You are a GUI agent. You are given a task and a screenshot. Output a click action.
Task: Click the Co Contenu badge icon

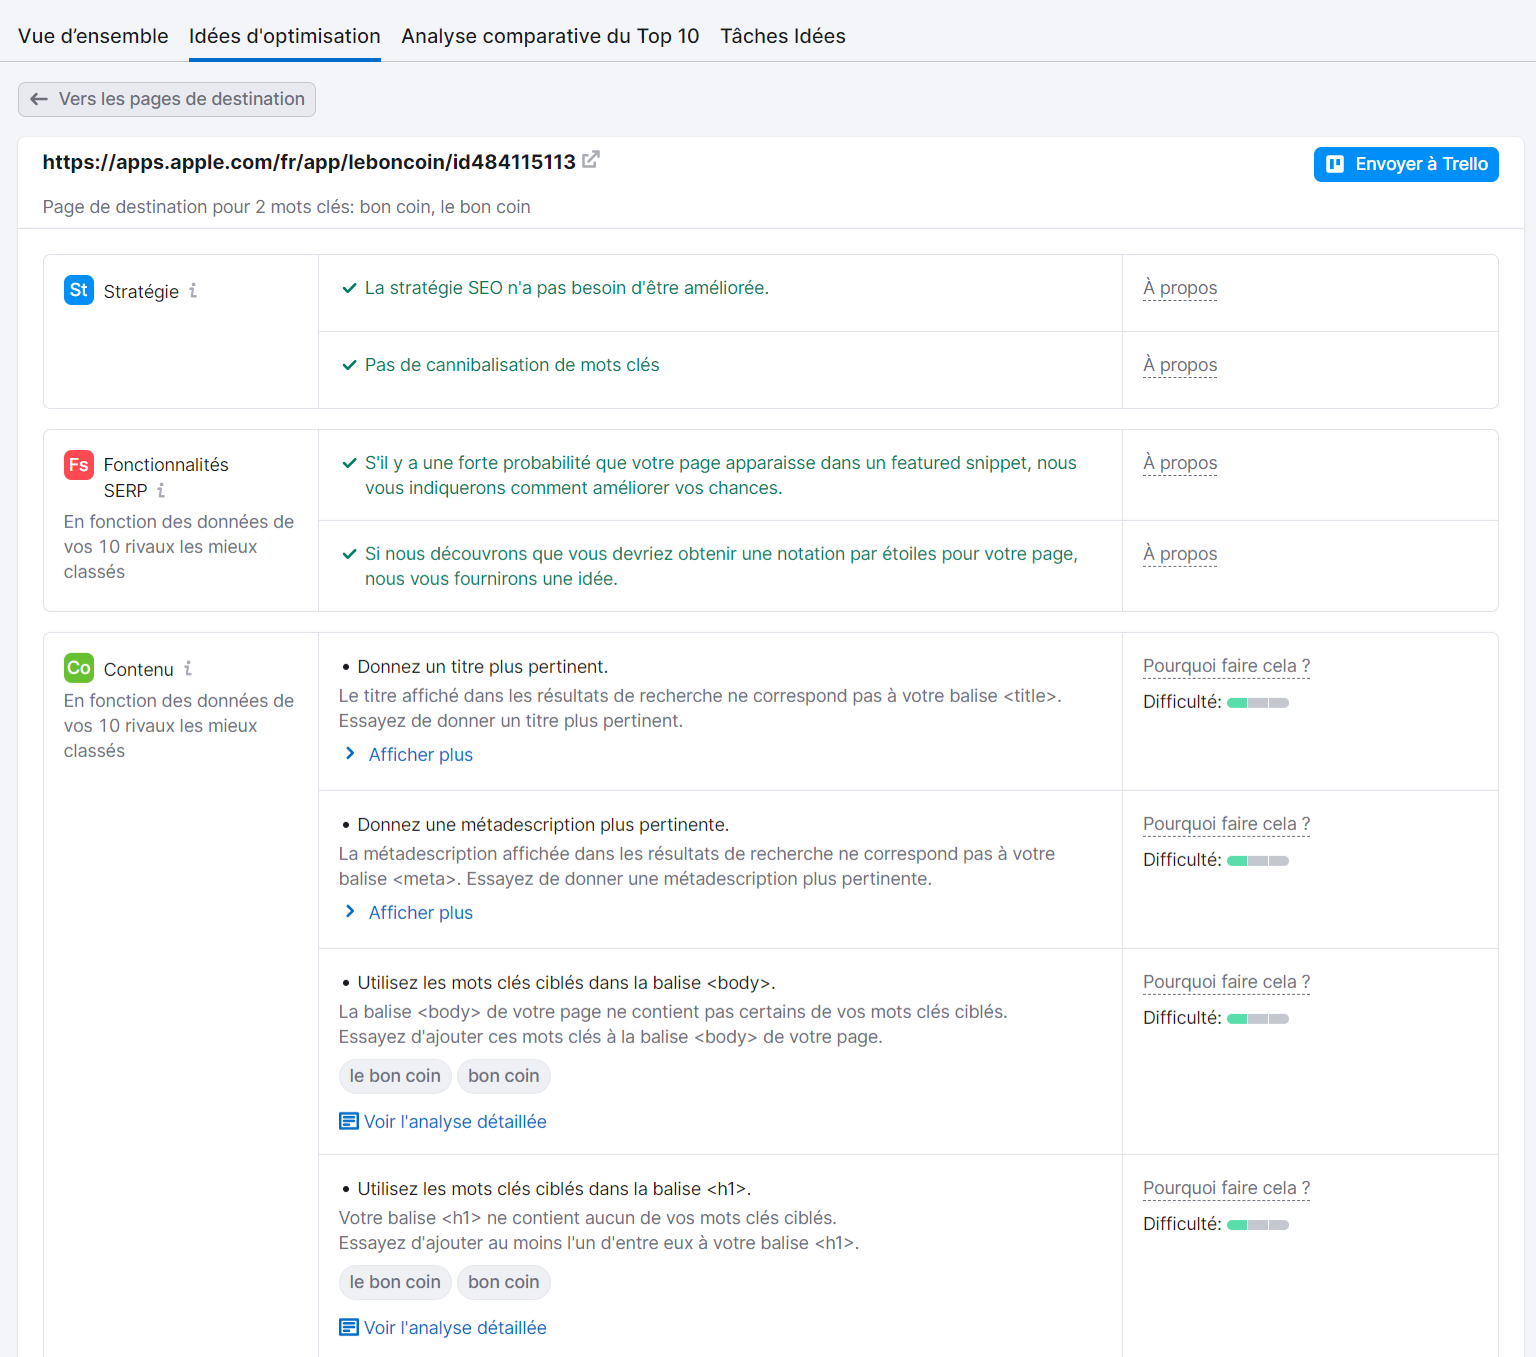(x=79, y=668)
